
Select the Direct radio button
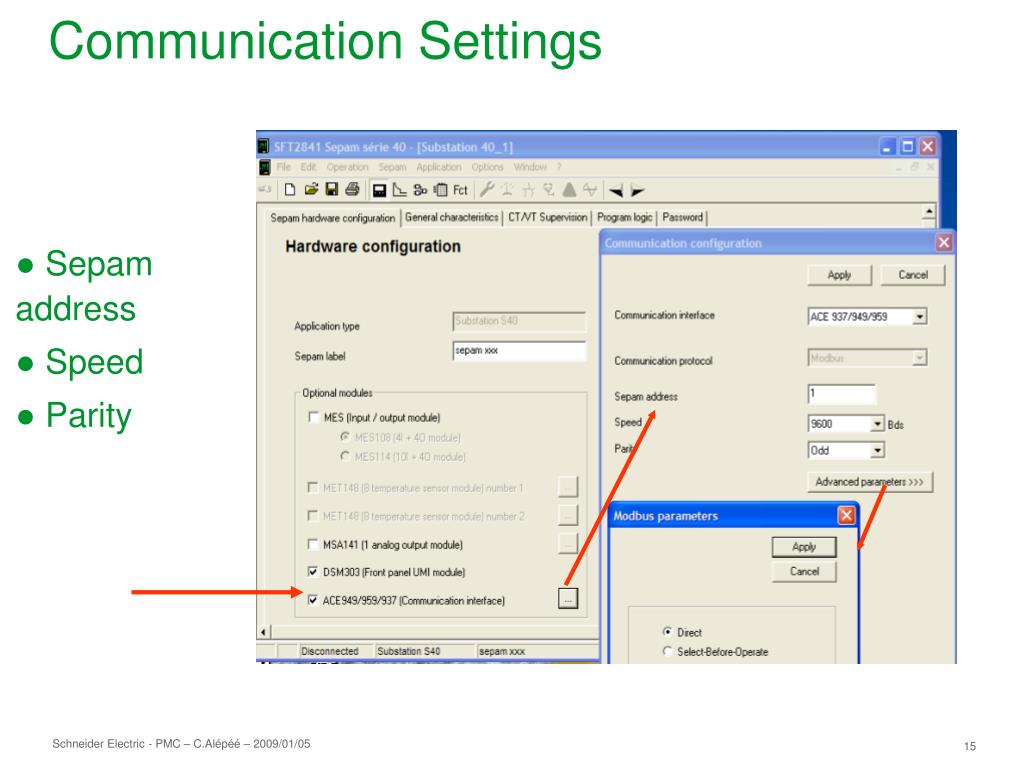667,632
